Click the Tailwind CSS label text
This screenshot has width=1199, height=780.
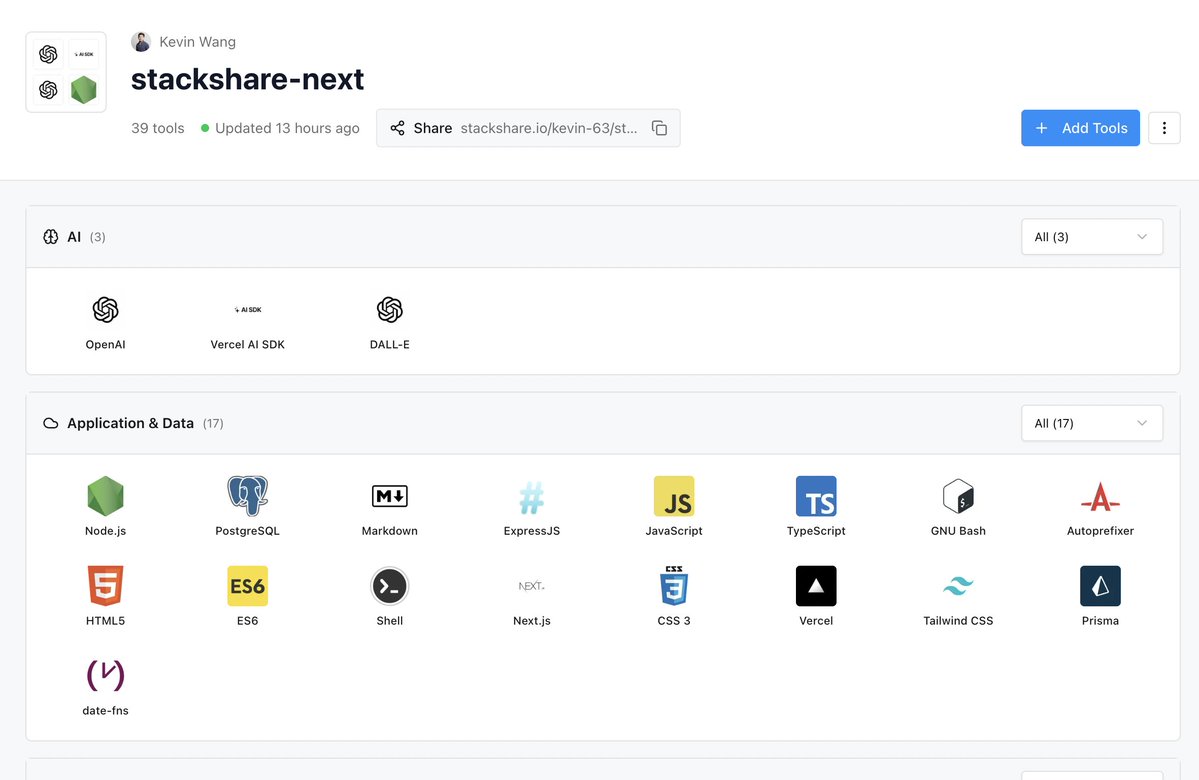(958, 621)
